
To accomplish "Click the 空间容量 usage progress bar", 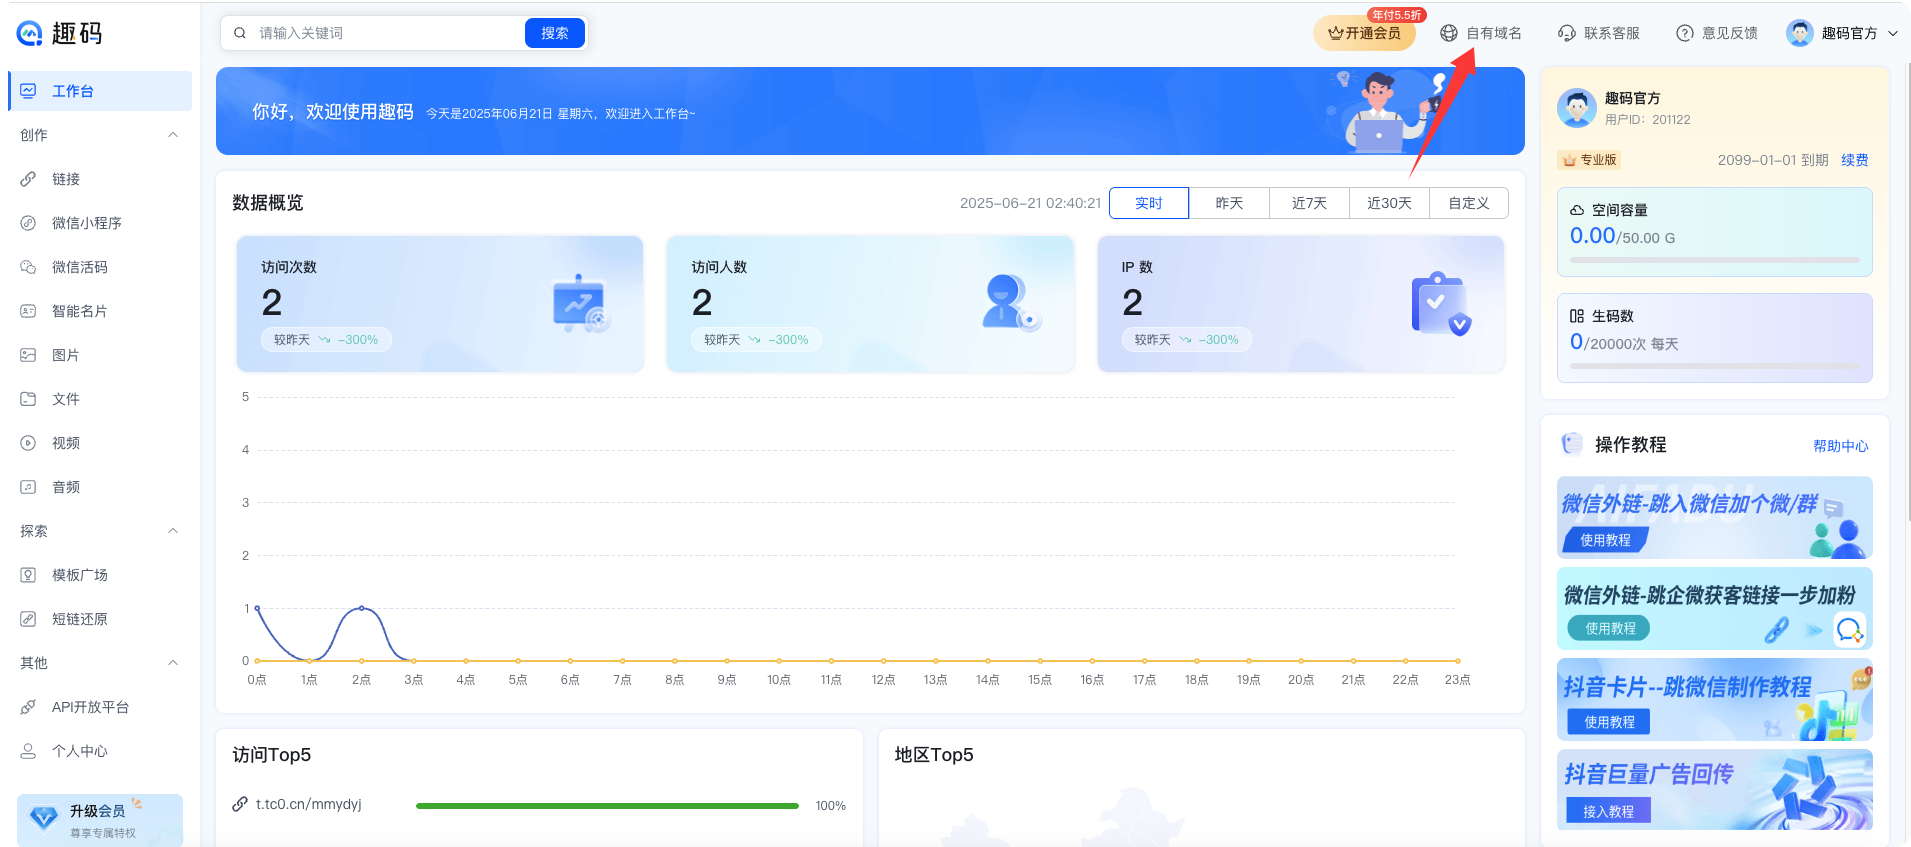I will 1714,260.
